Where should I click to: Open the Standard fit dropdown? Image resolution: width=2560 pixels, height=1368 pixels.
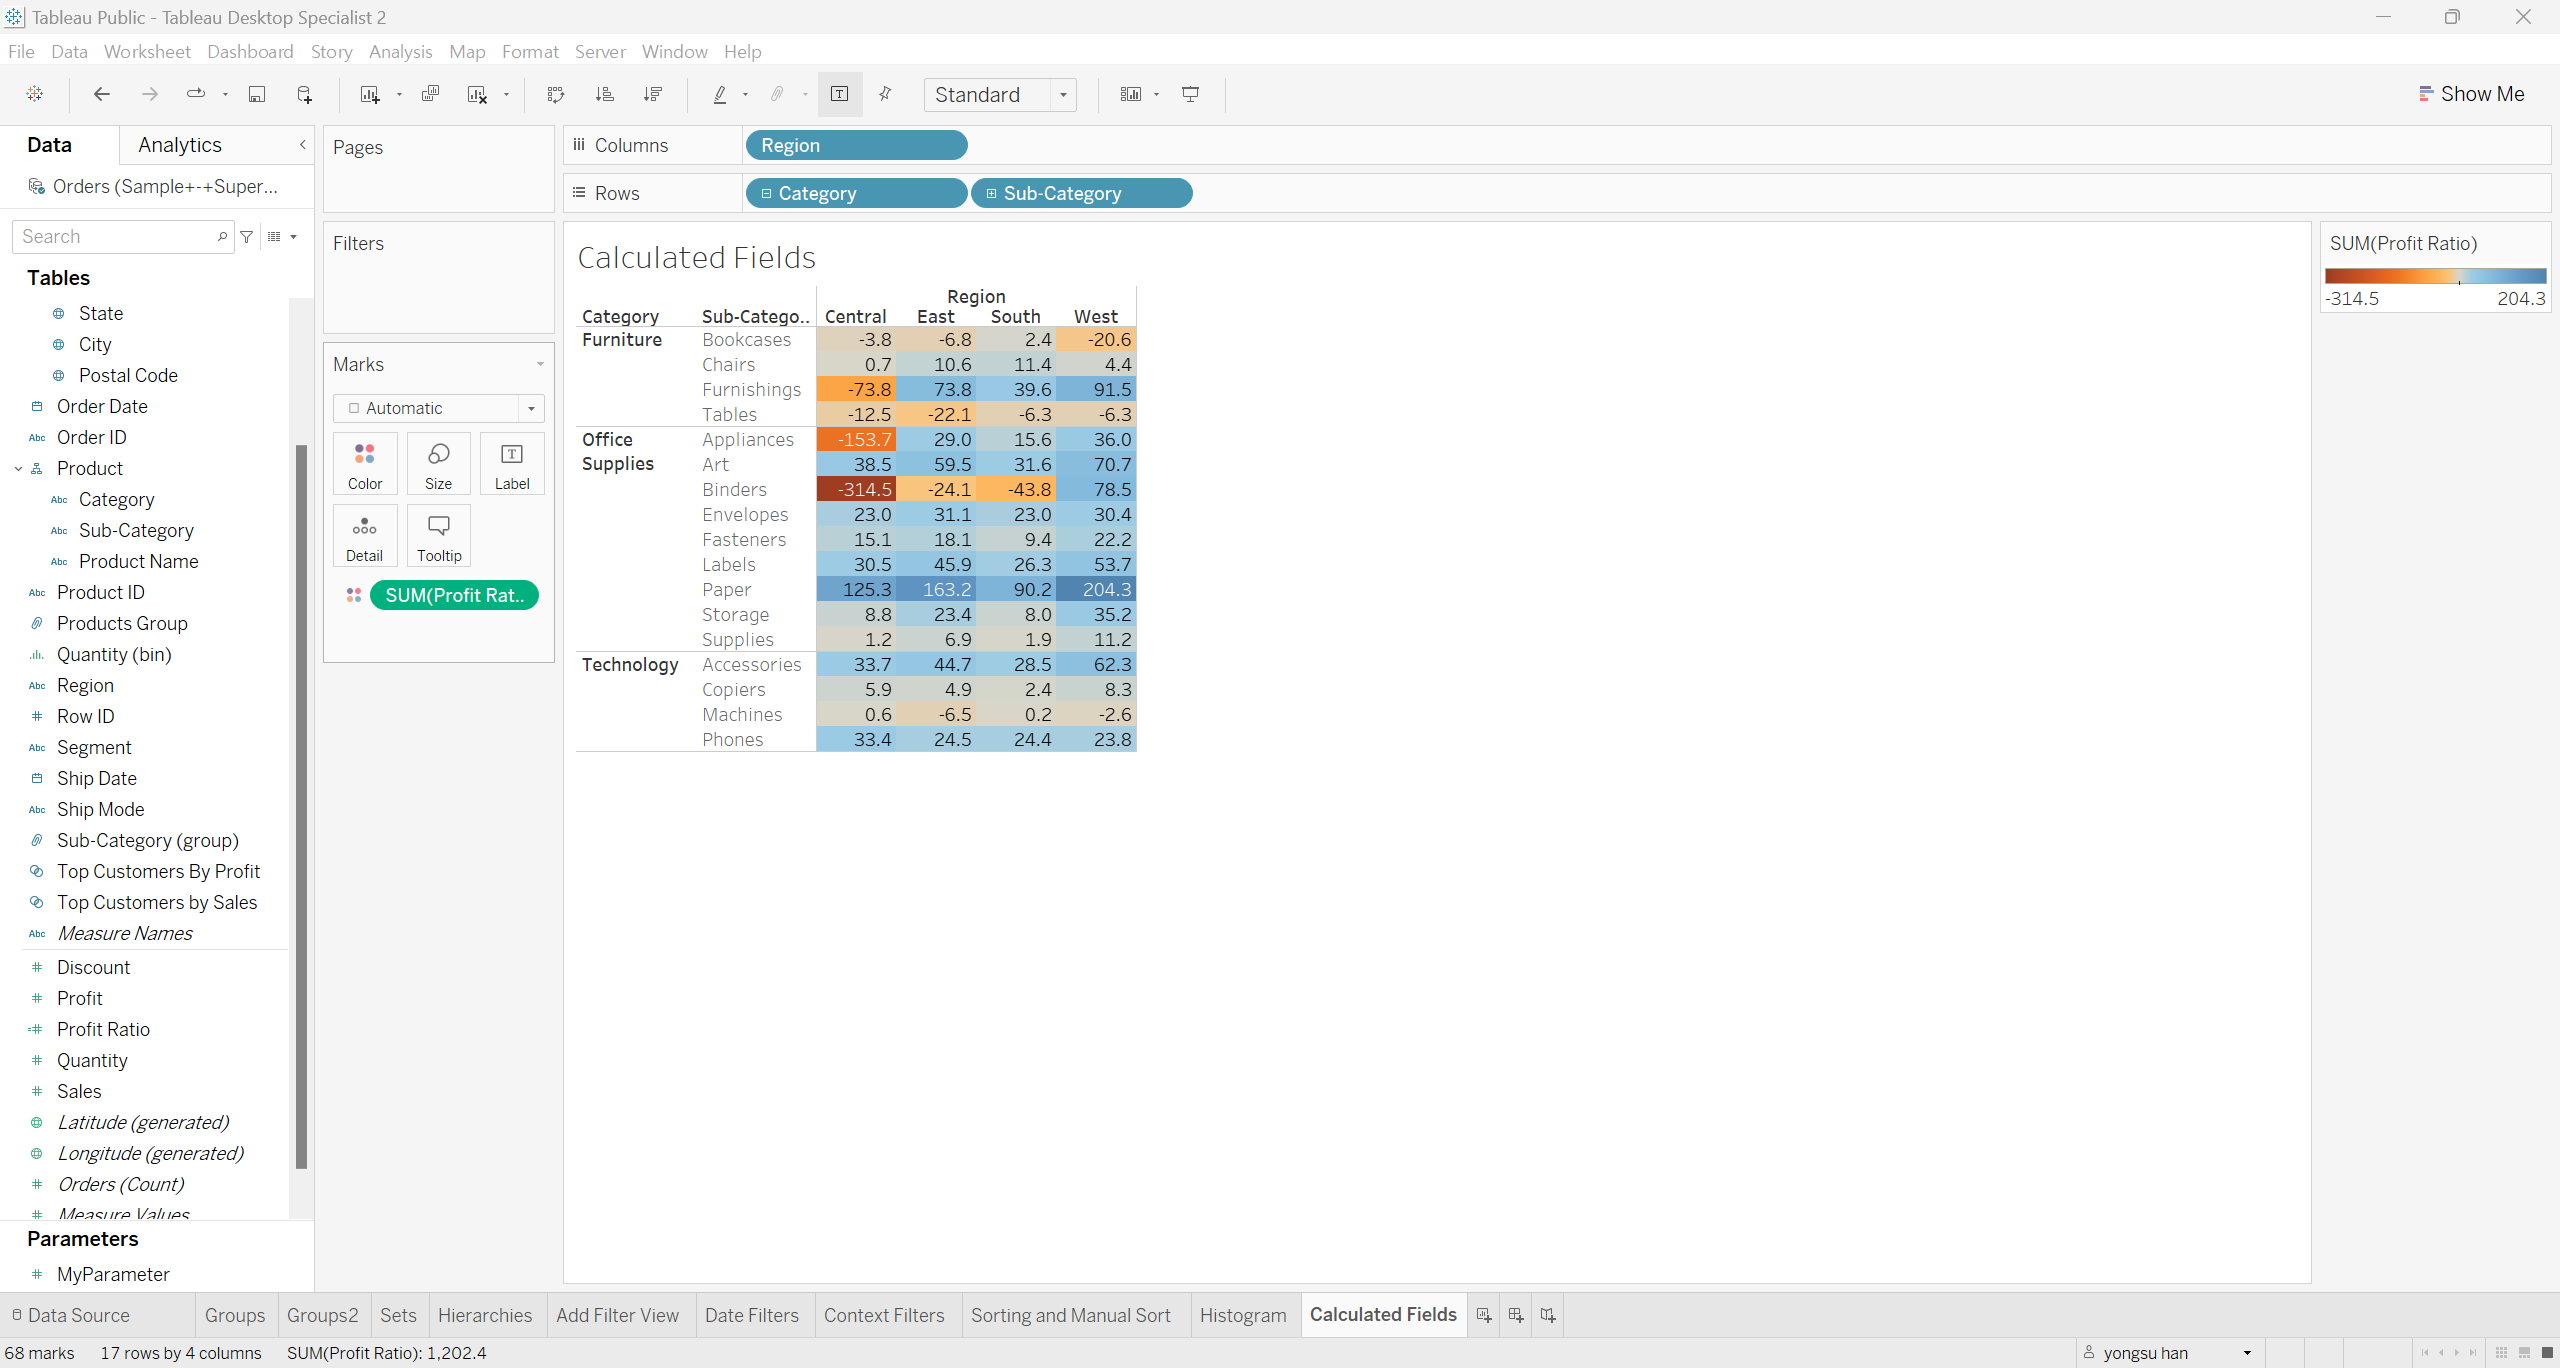coord(1063,95)
